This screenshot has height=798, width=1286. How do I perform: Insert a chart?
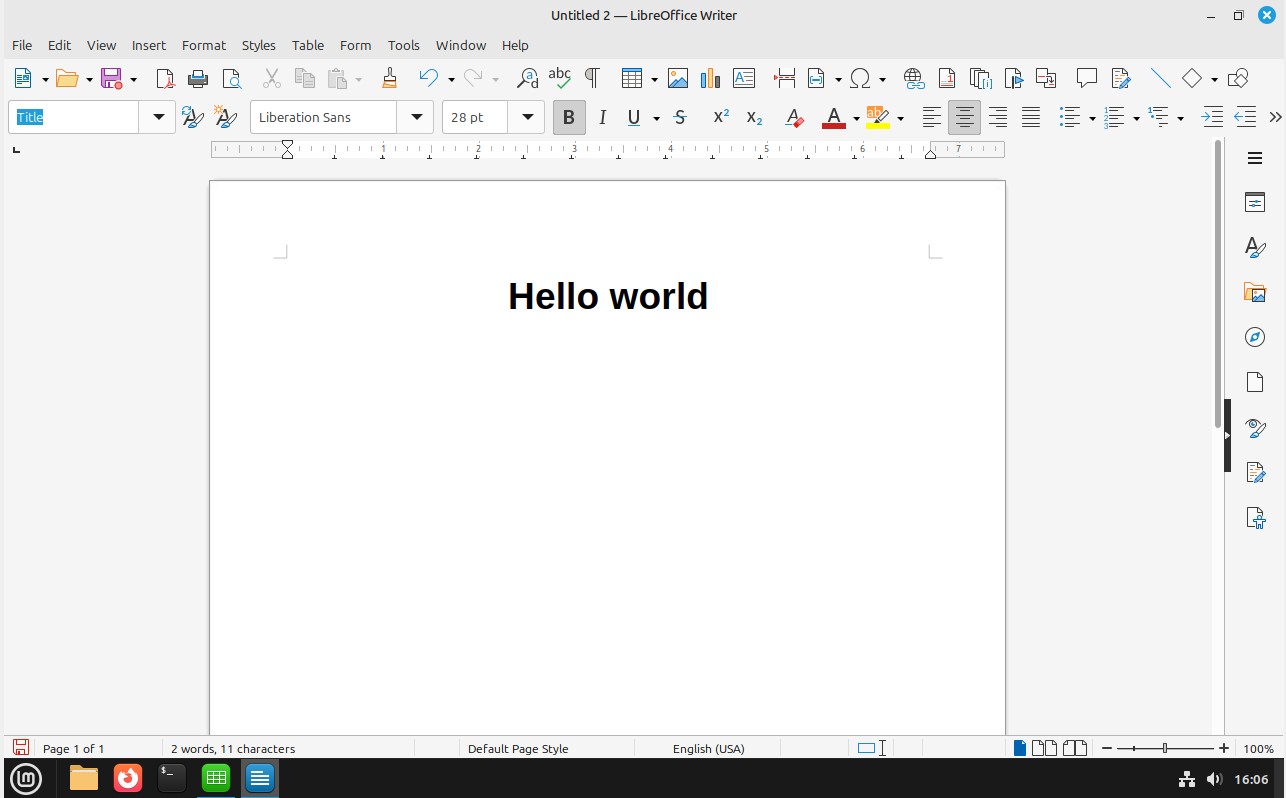(711, 78)
